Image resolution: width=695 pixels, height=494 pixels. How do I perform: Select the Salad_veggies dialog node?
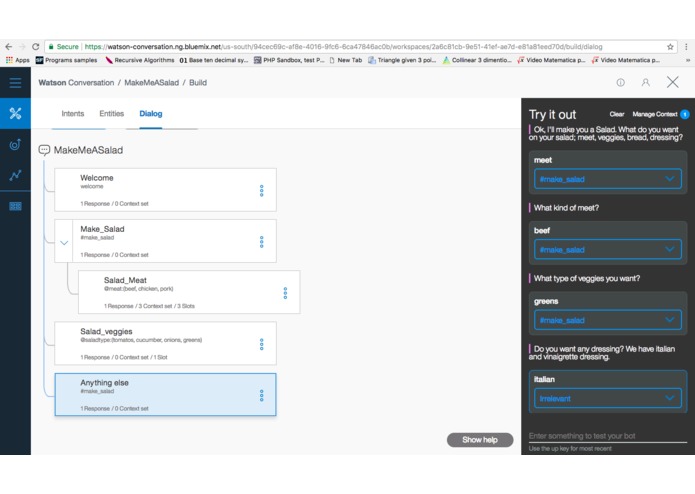pos(165,343)
